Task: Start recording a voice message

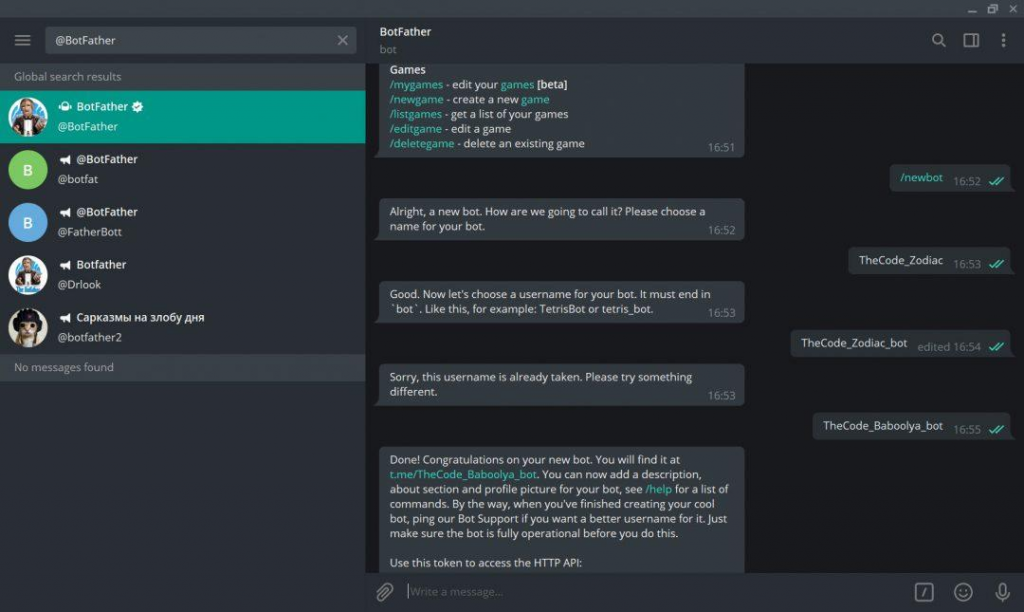Action: [x=1002, y=592]
